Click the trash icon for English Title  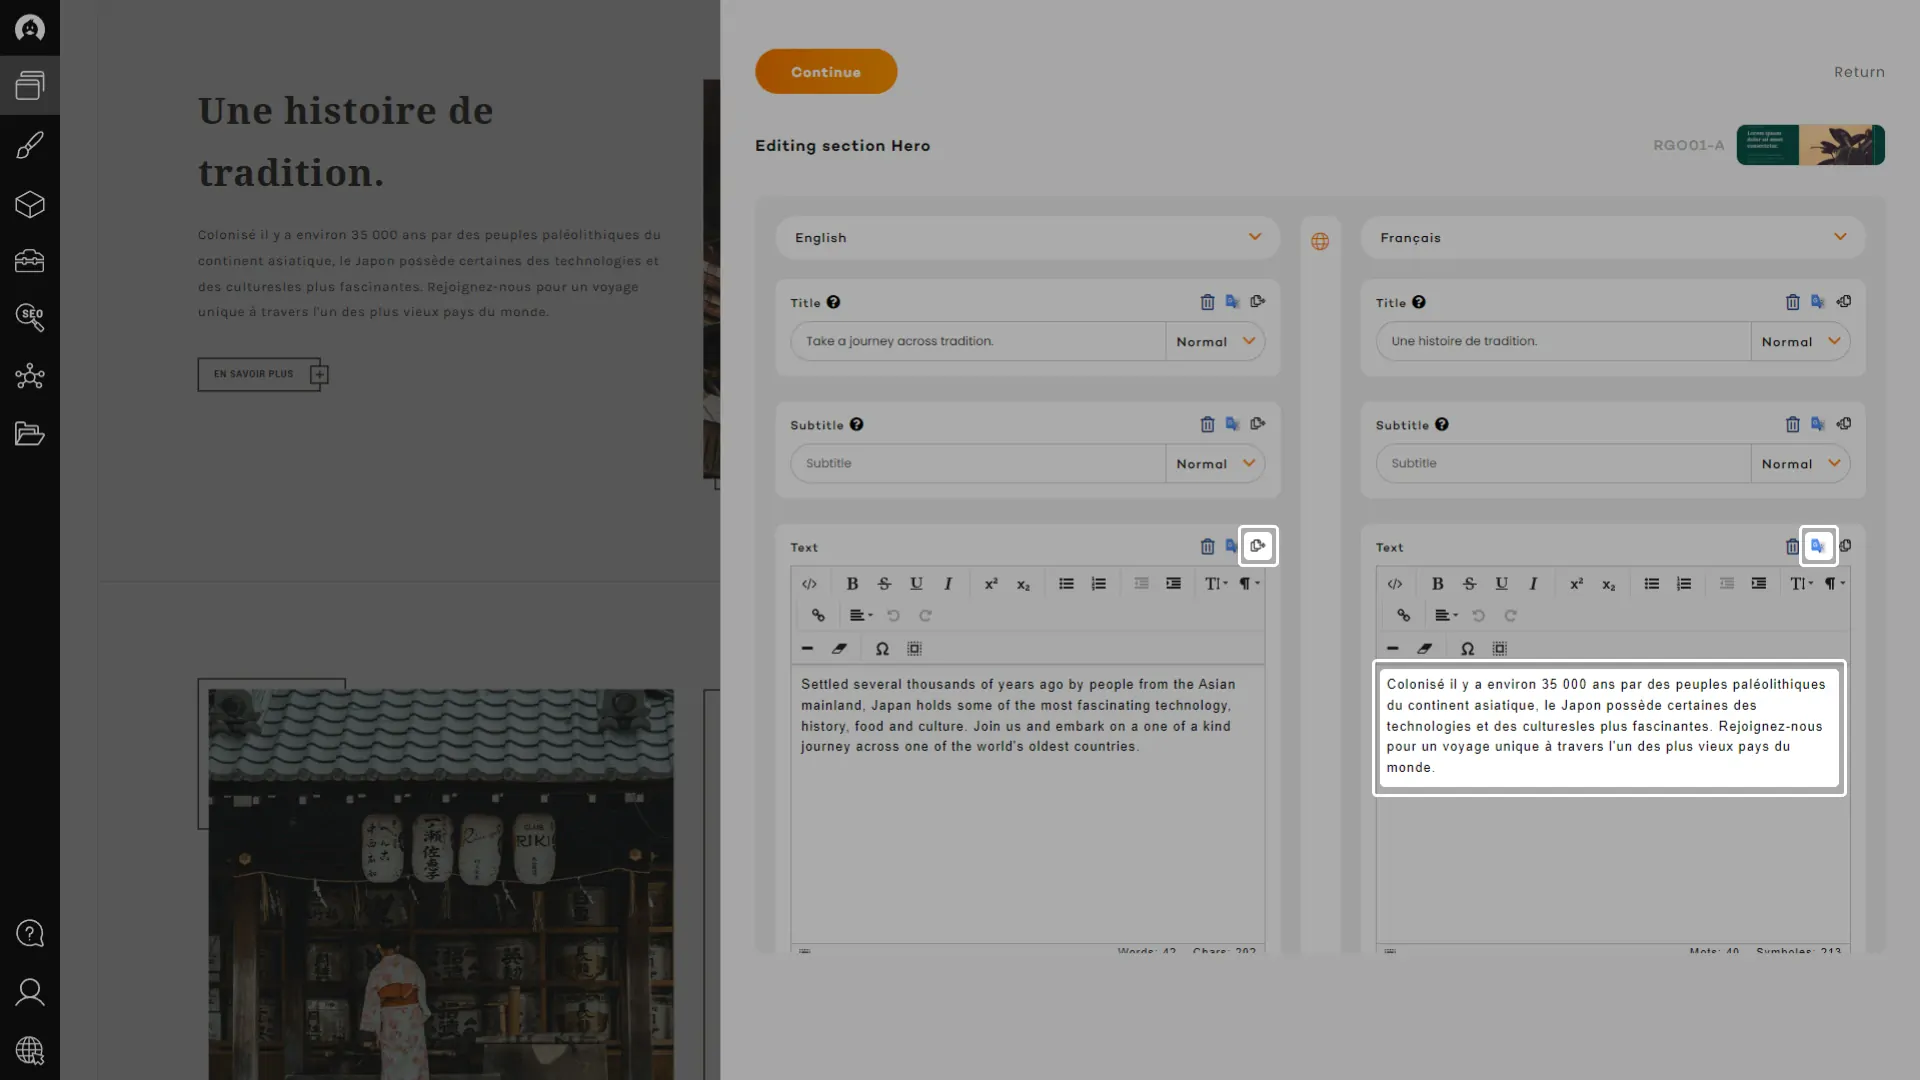point(1207,302)
